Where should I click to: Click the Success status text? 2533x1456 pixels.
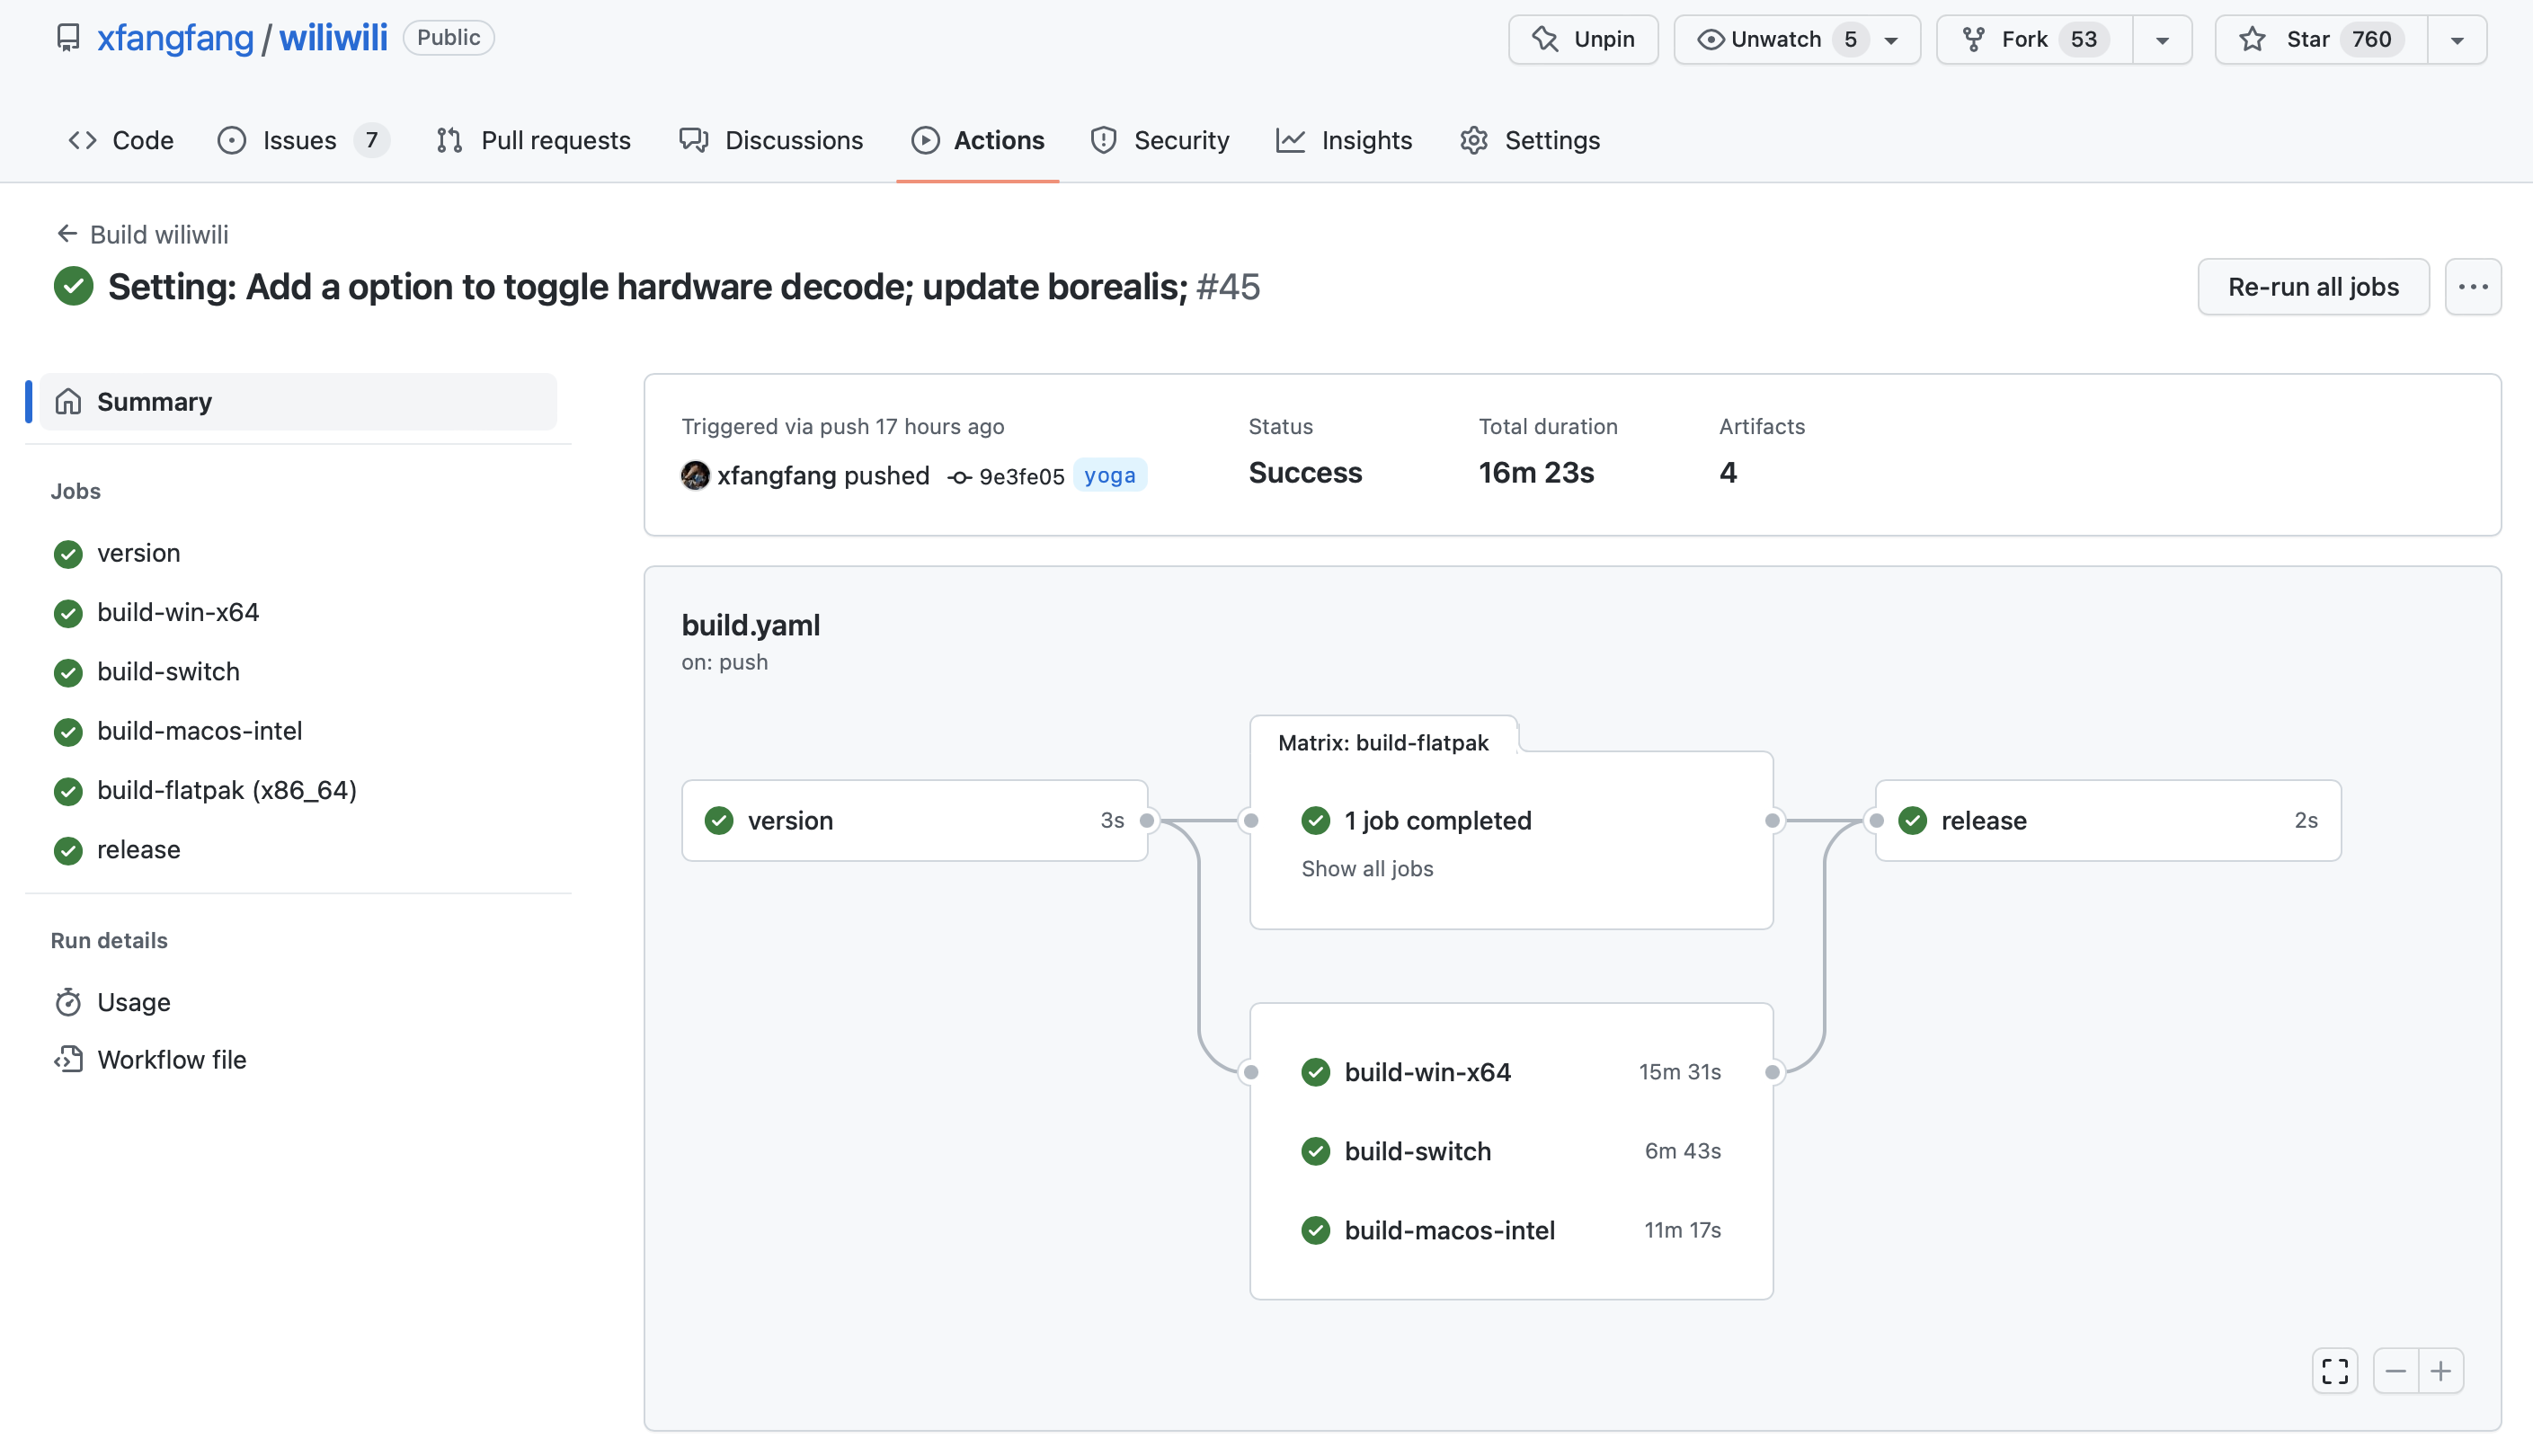point(1305,472)
